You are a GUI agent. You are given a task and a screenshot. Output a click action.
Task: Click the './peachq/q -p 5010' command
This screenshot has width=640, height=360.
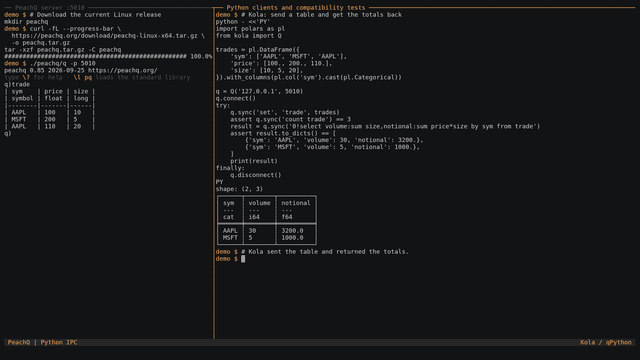pos(62,63)
